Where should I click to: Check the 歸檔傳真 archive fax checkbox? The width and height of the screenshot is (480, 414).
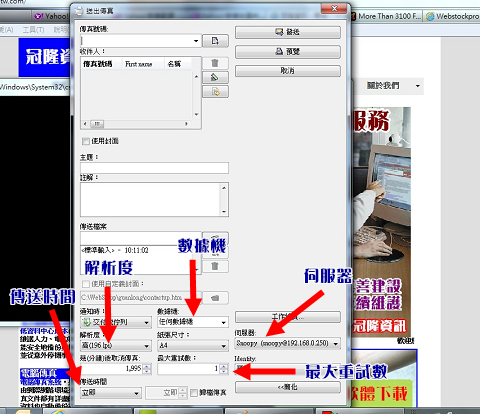pos(194,393)
